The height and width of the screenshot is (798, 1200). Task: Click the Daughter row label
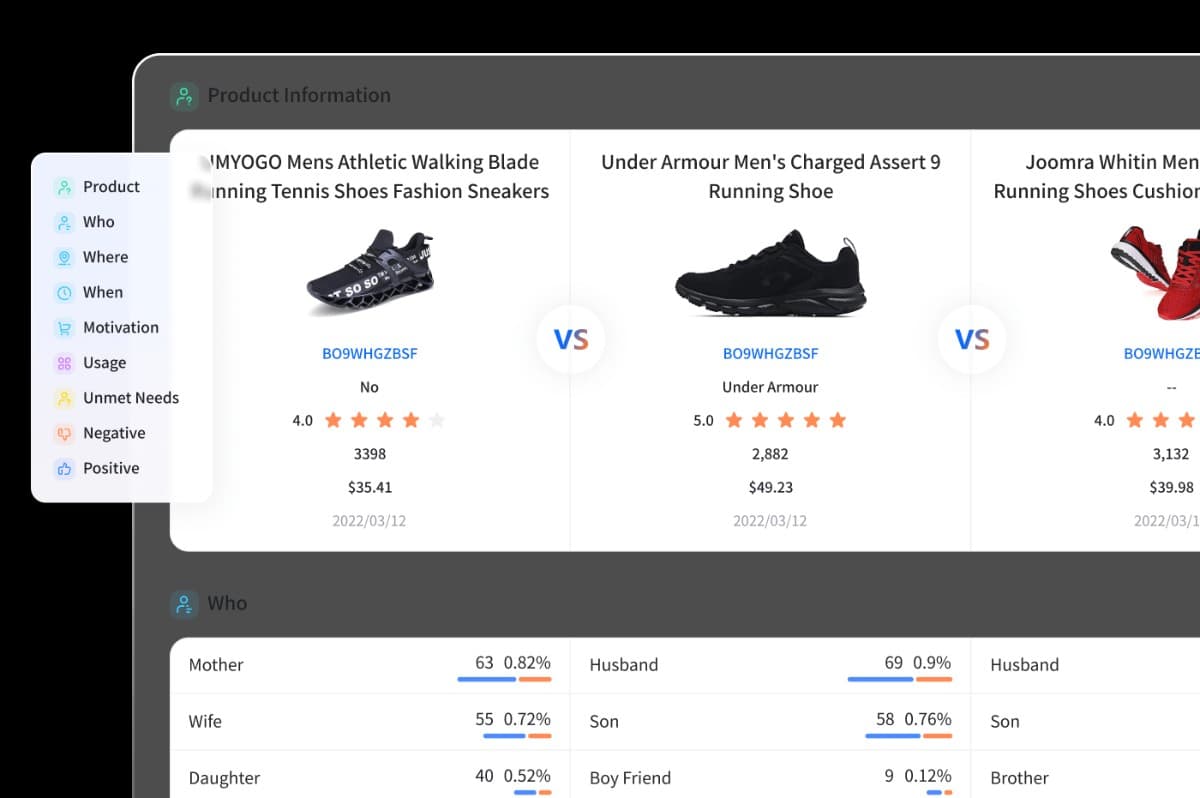point(224,778)
